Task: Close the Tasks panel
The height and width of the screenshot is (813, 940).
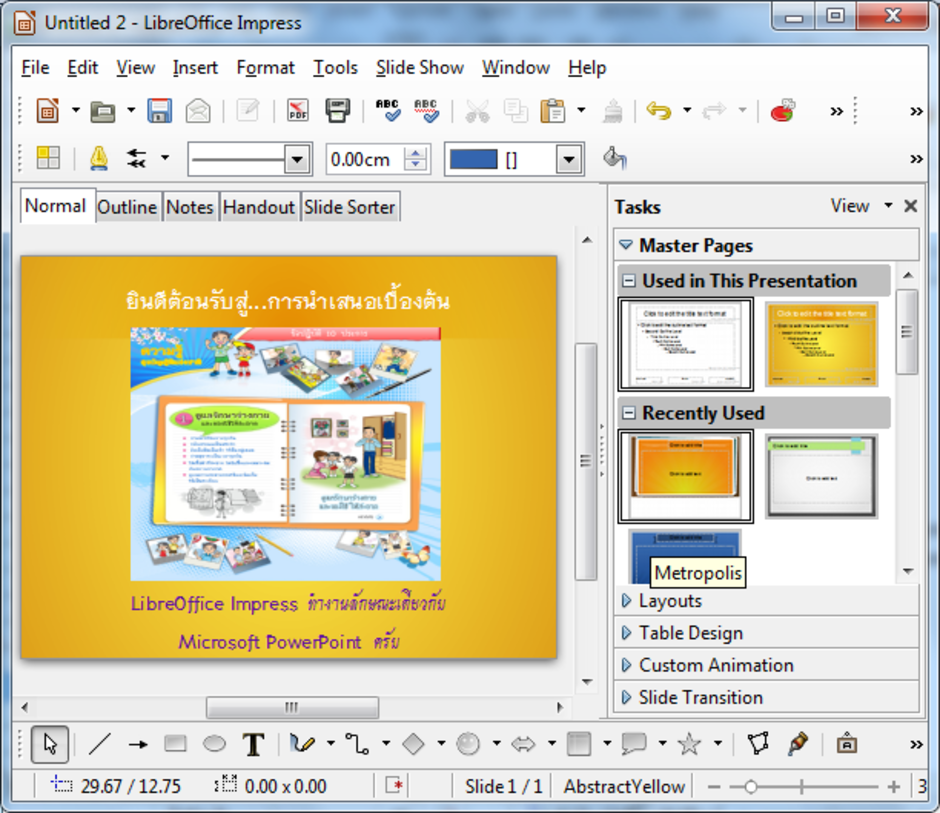Action: pyautogui.click(x=911, y=206)
